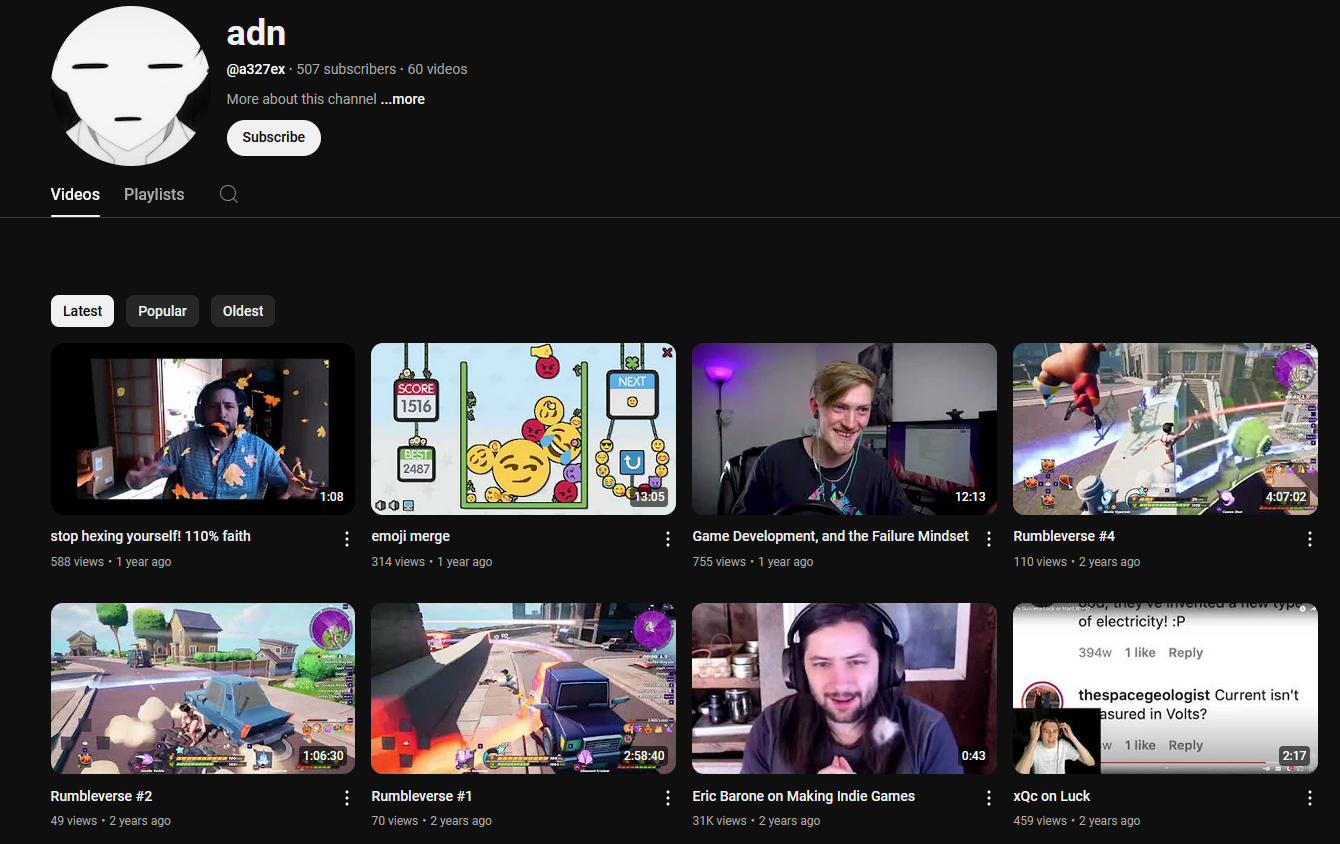Viewport: 1340px width, 844px height.
Task: Click the '507 subscribers' text
Action: click(x=346, y=69)
